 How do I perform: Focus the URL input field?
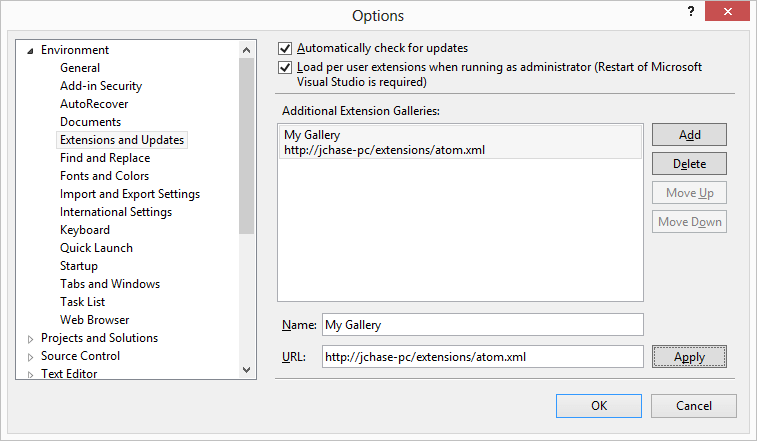tap(482, 356)
